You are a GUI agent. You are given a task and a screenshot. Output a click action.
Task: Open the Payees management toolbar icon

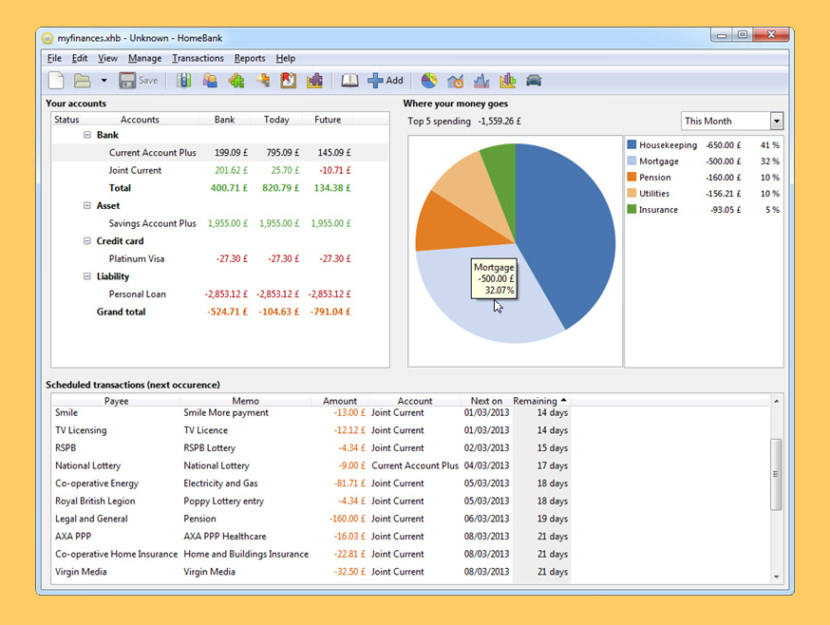pyautogui.click(x=210, y=80)
